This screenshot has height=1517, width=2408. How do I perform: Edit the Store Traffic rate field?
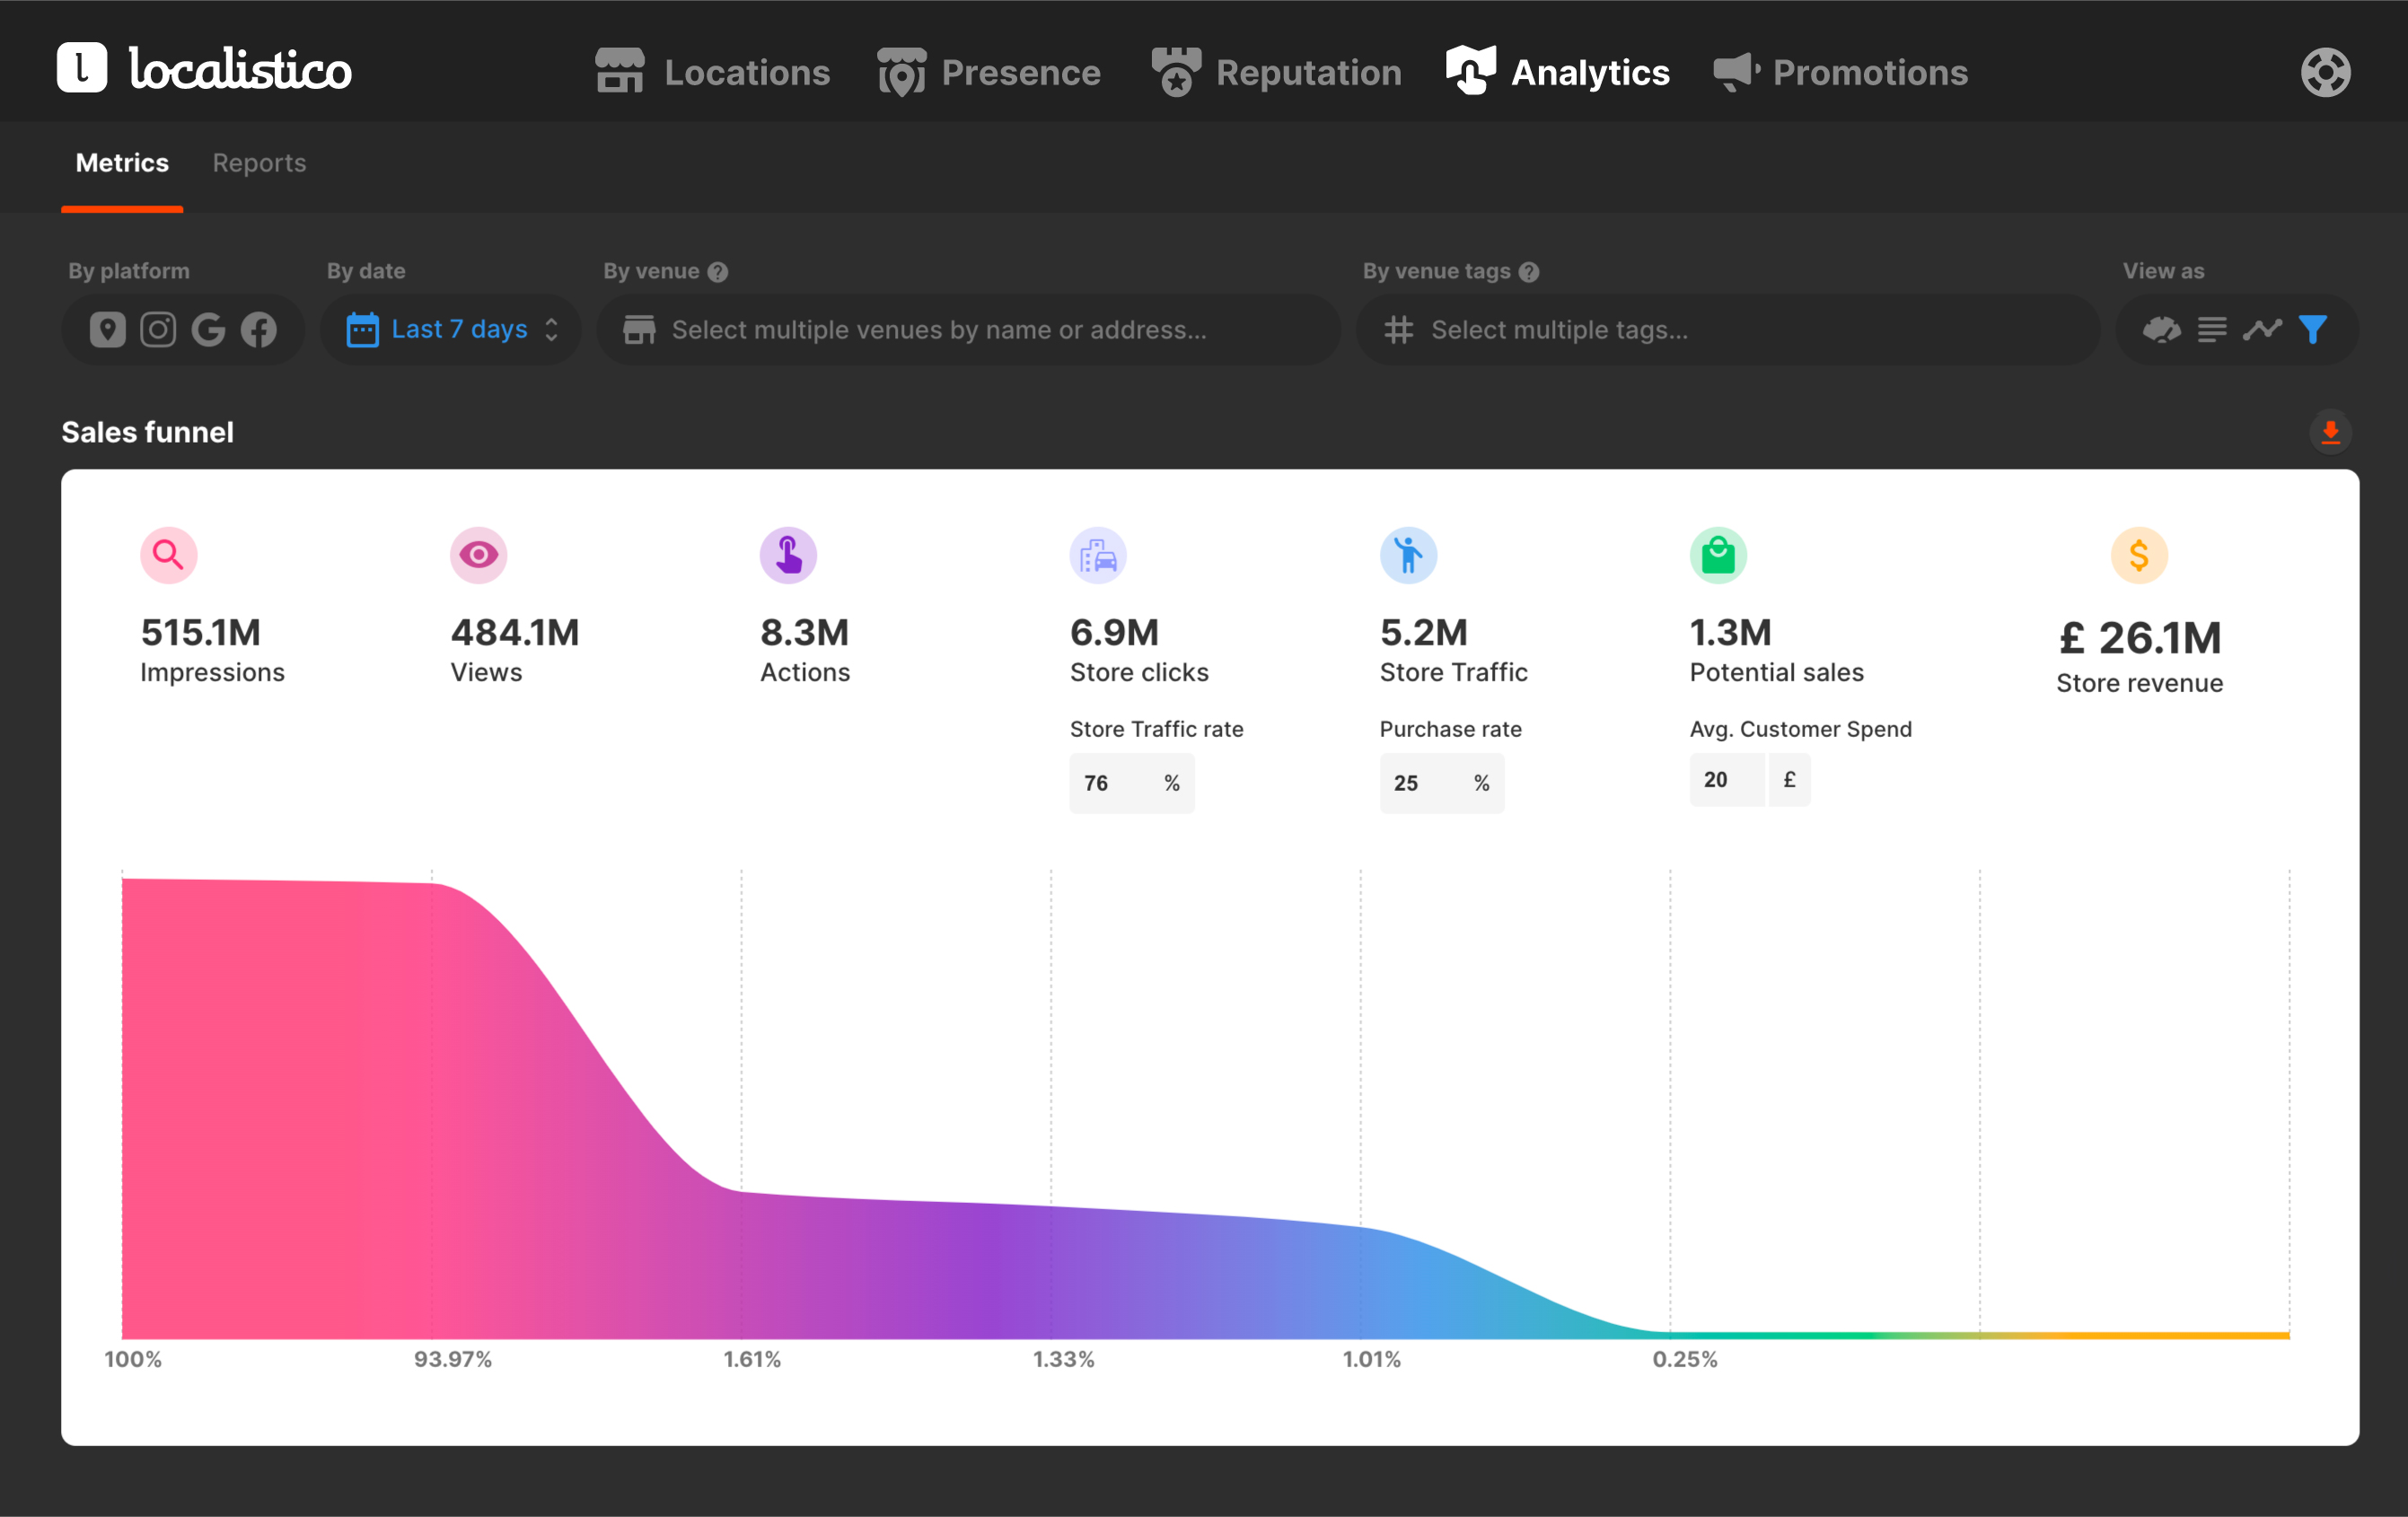pos(1132,783)
